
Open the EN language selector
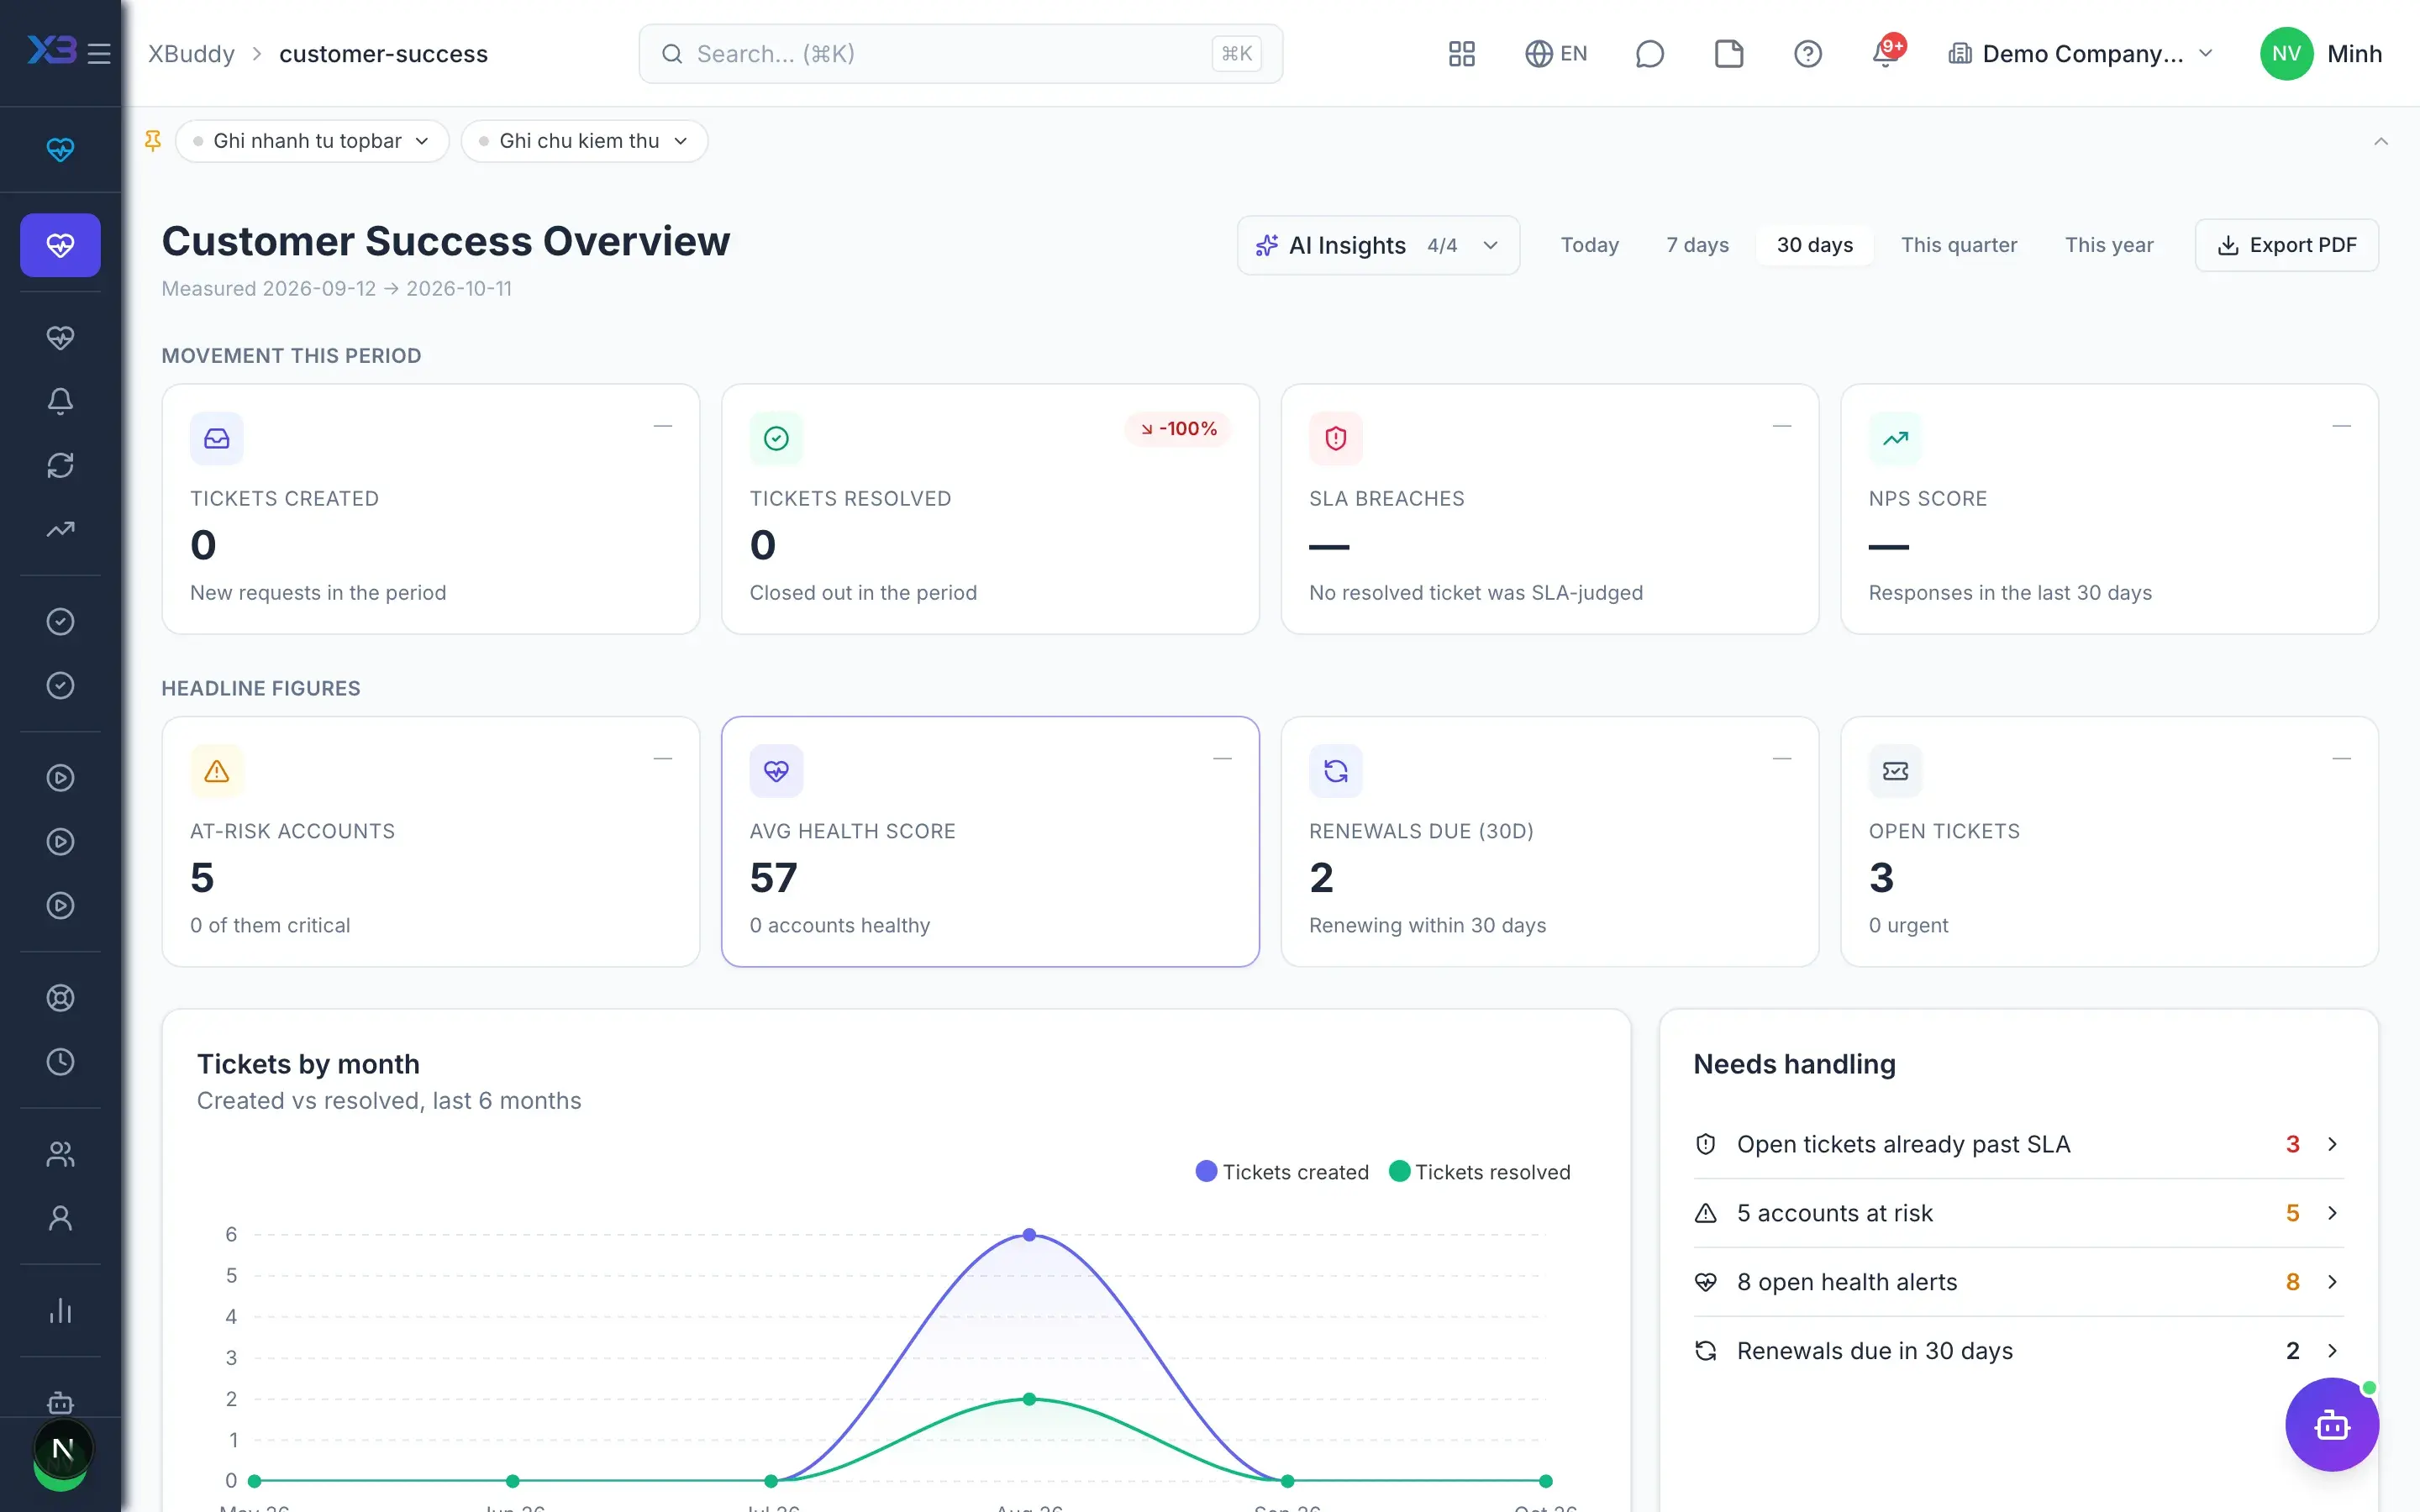[1556, 54]
